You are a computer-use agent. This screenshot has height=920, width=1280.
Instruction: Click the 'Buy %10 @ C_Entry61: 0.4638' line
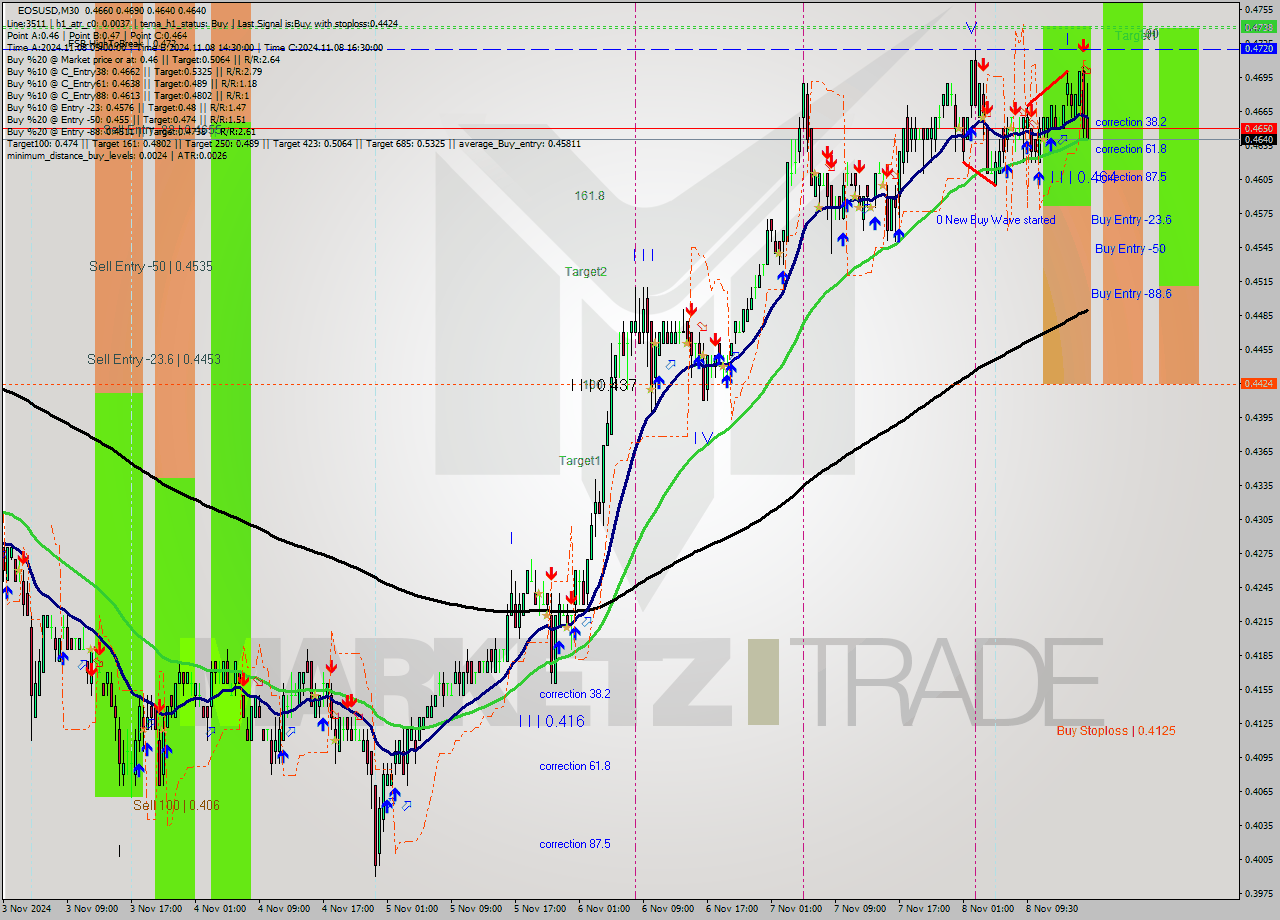[x=131, y=83]
